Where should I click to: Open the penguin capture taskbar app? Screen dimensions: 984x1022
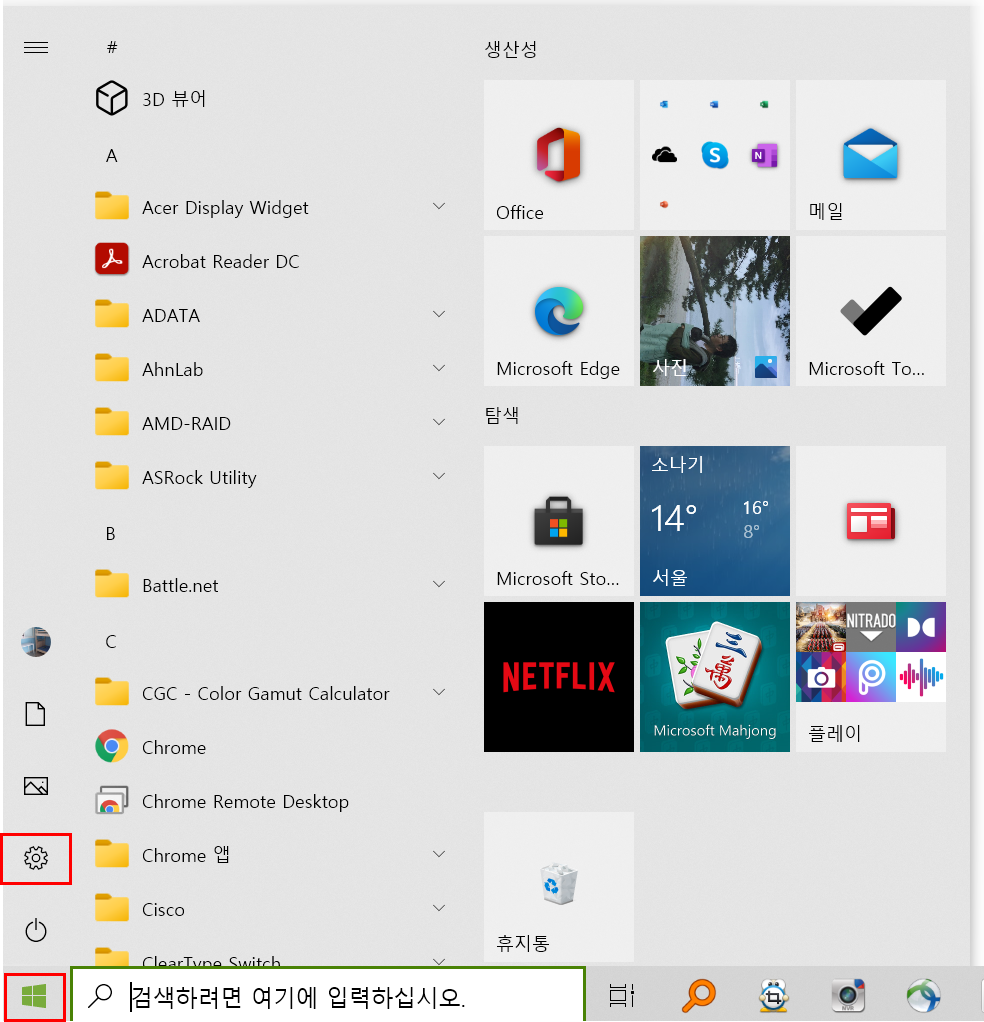774,996
